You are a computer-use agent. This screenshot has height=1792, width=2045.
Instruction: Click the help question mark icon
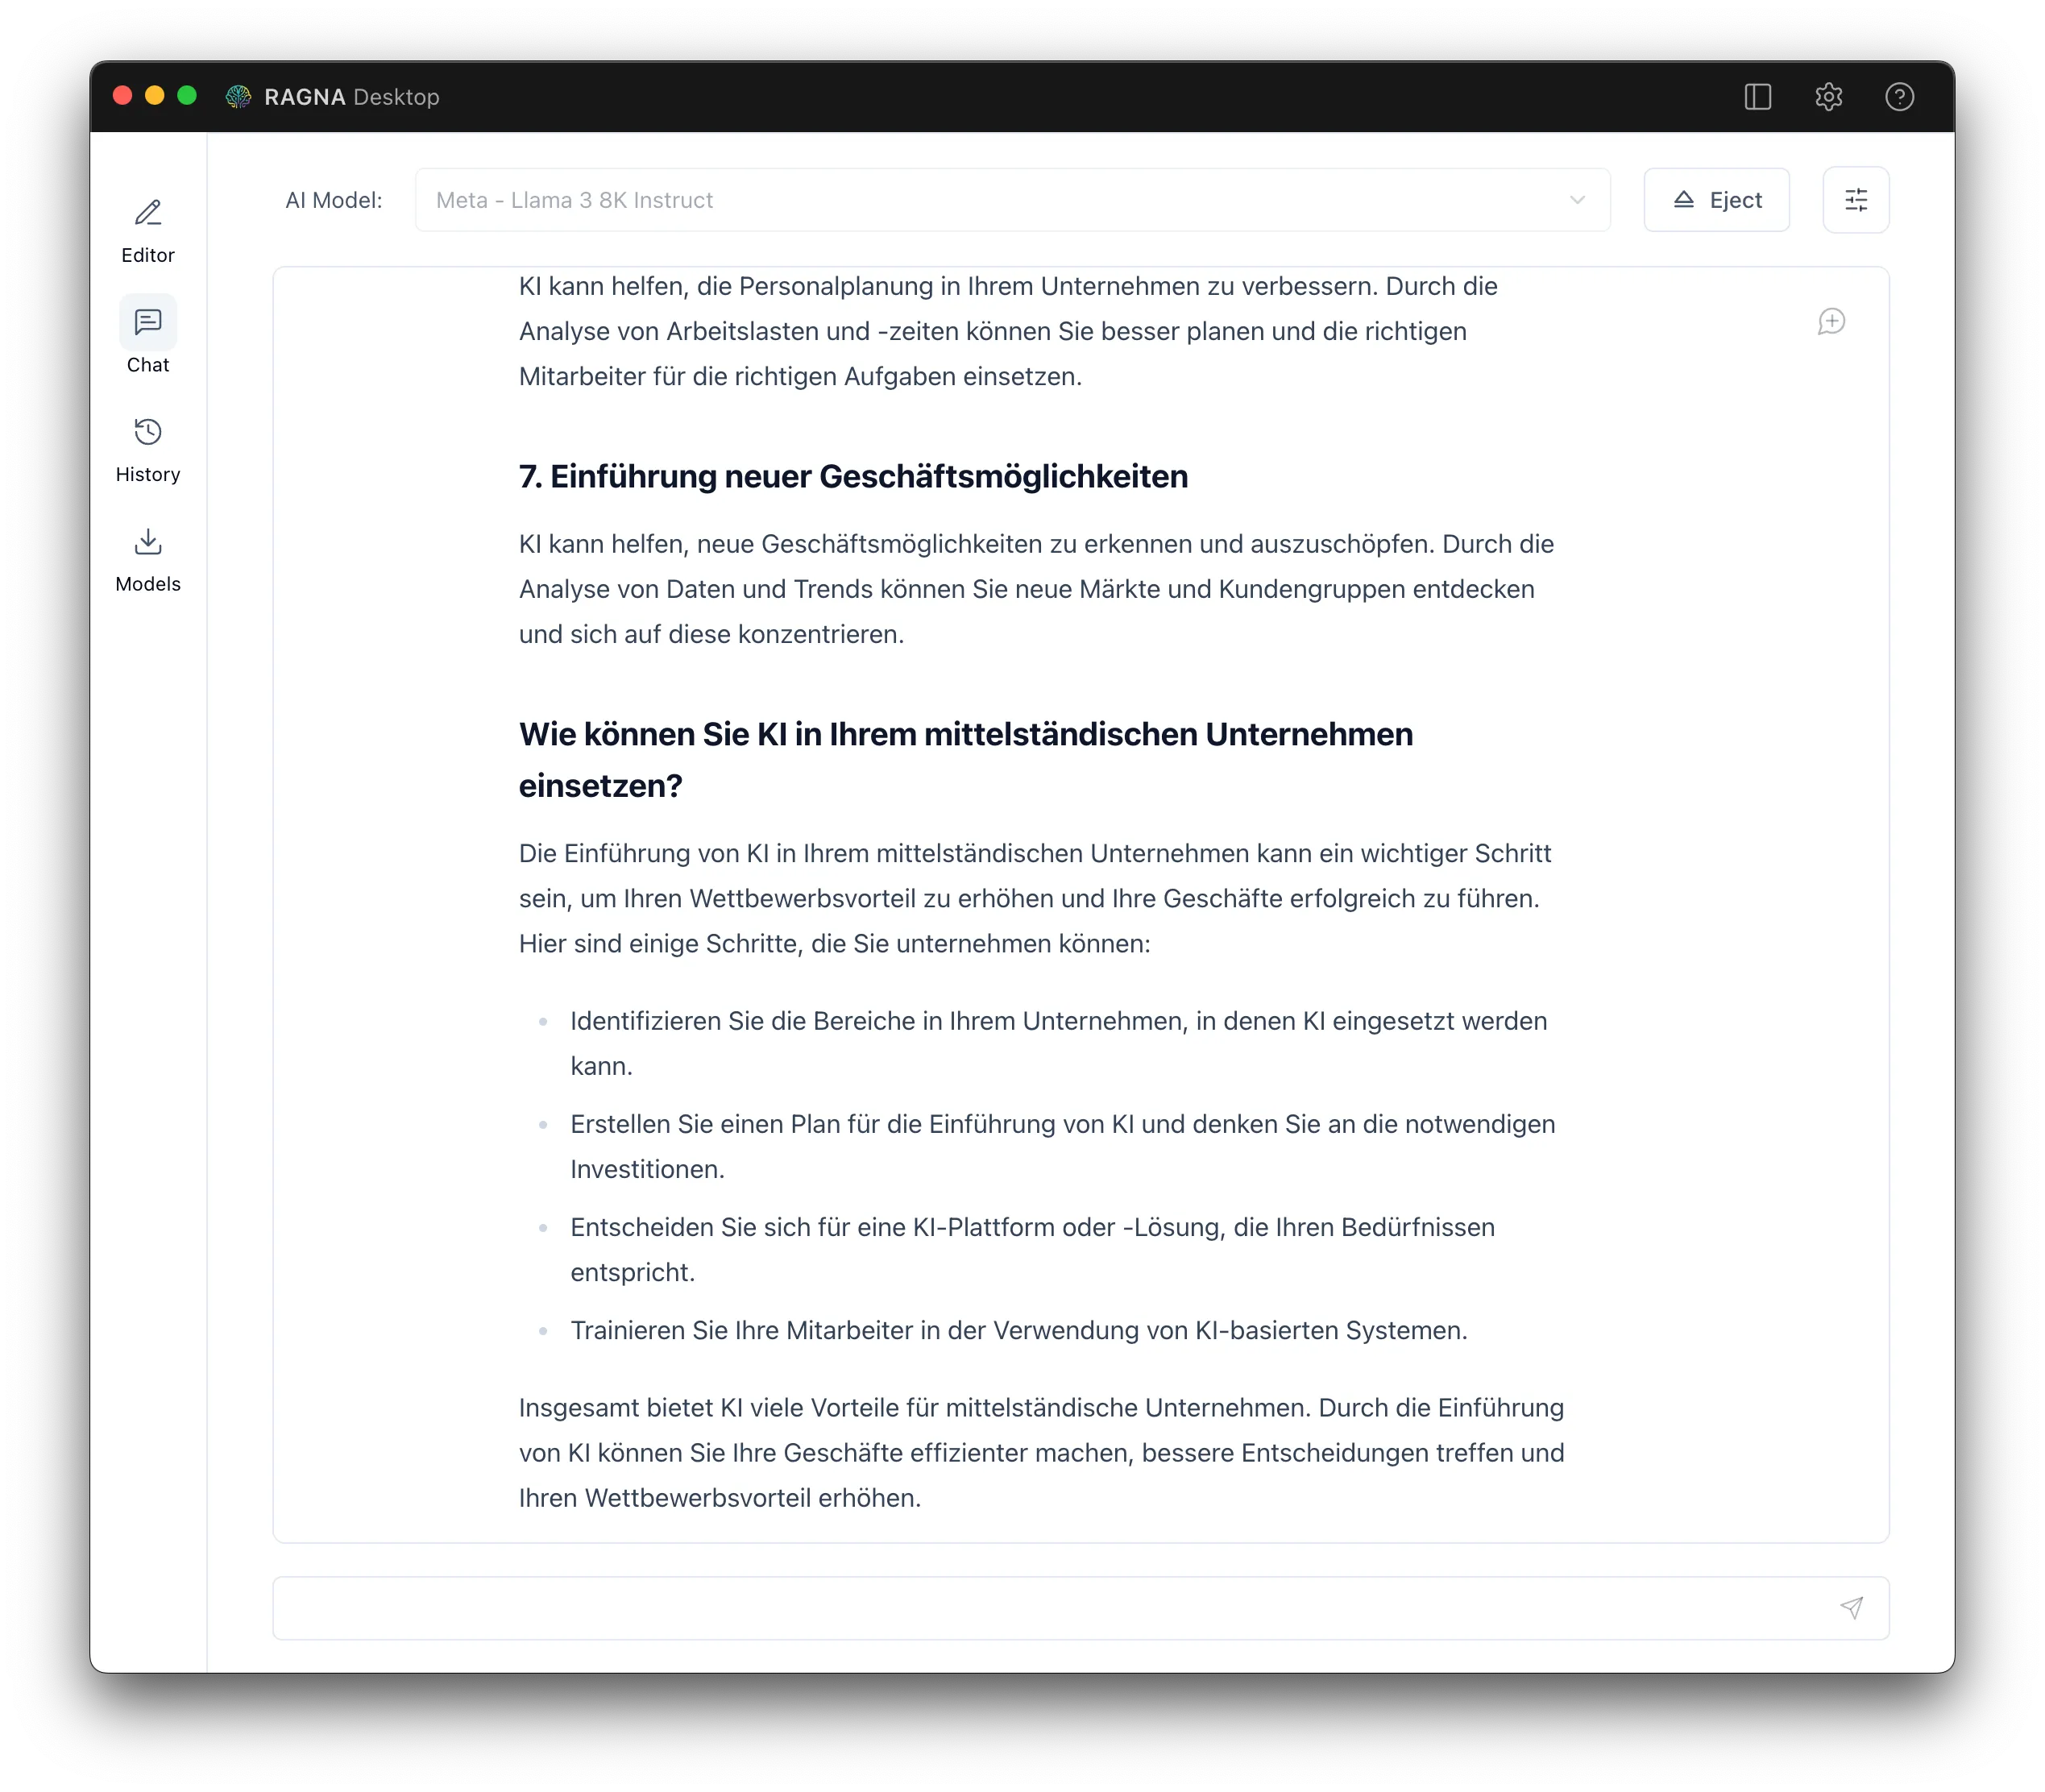1899,97
